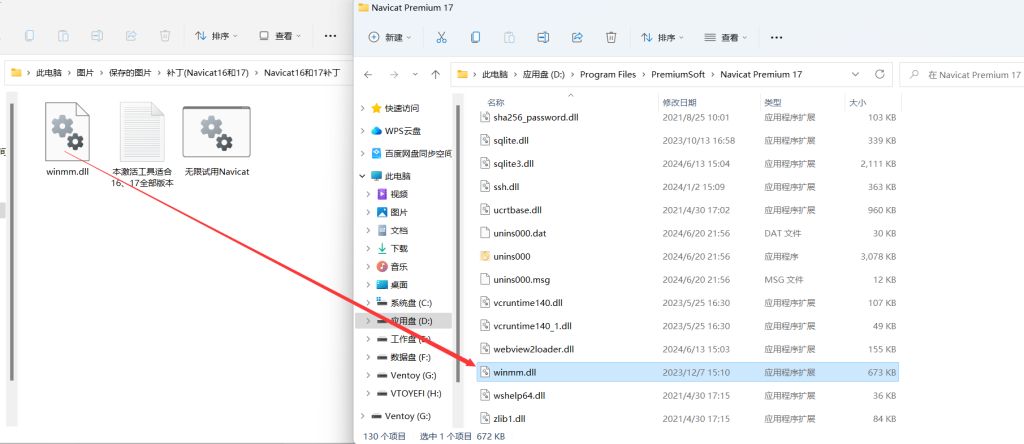This screenshot has width=1024, height=444.
Task: Expand the 系统盘 (C:) tree node arrow
Action: (367, 302)
